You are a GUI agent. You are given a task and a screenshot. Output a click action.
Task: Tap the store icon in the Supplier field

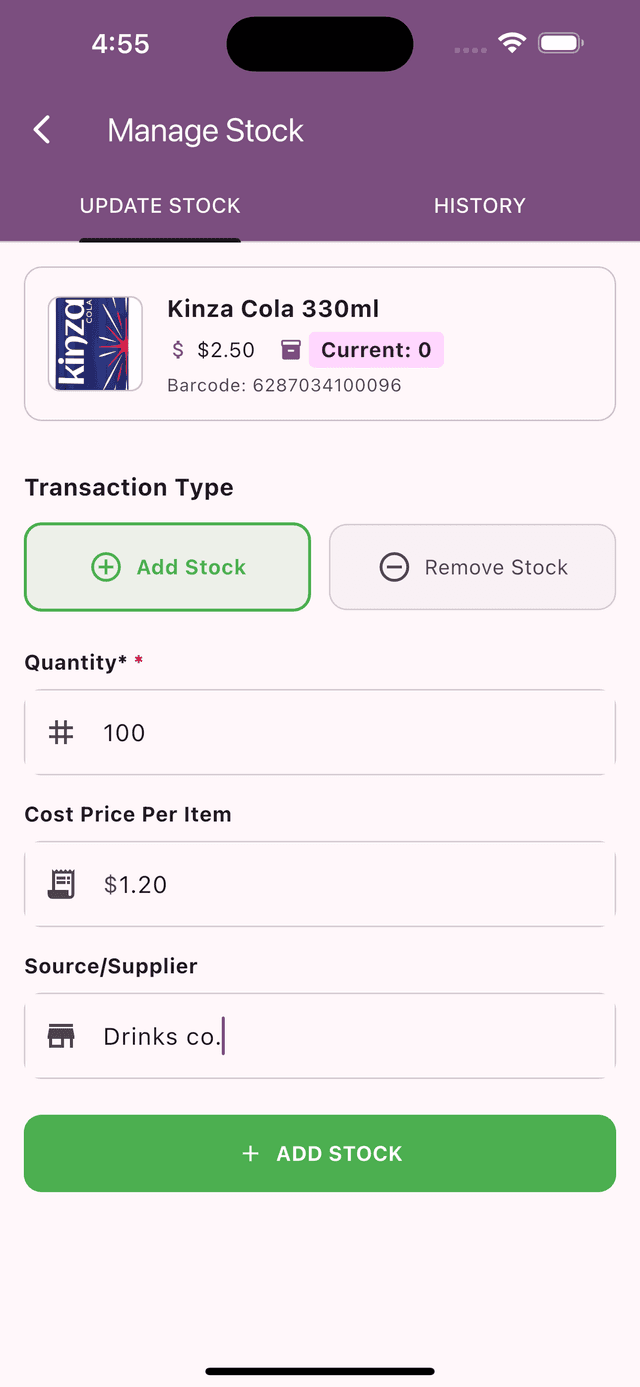pos(62,1036)
